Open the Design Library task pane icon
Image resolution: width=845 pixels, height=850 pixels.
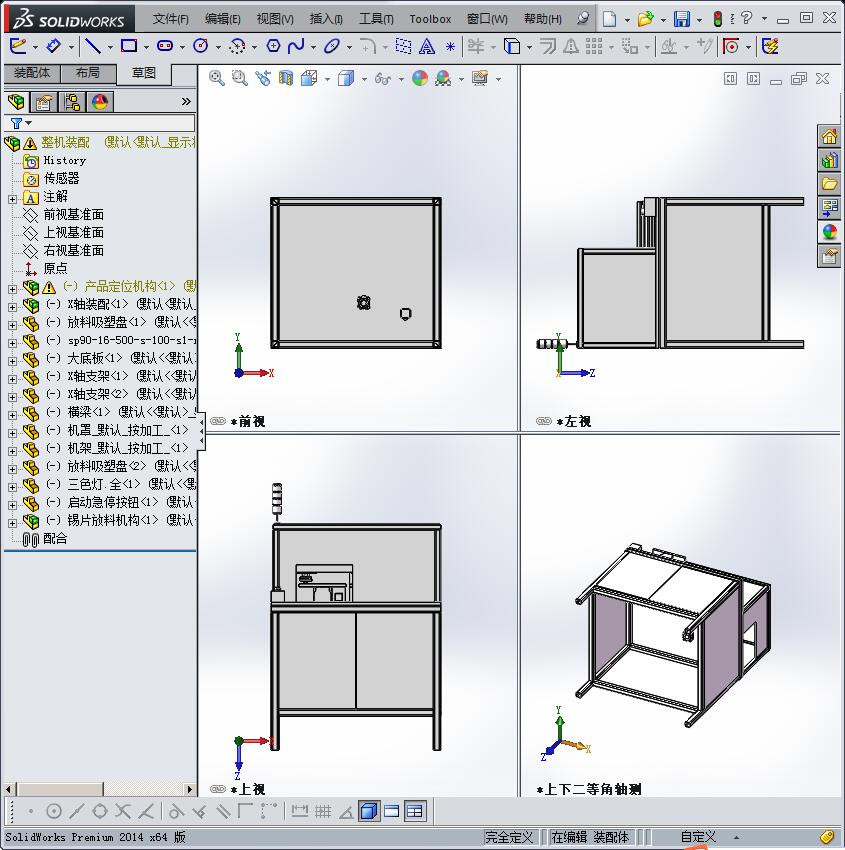(829, 160)
